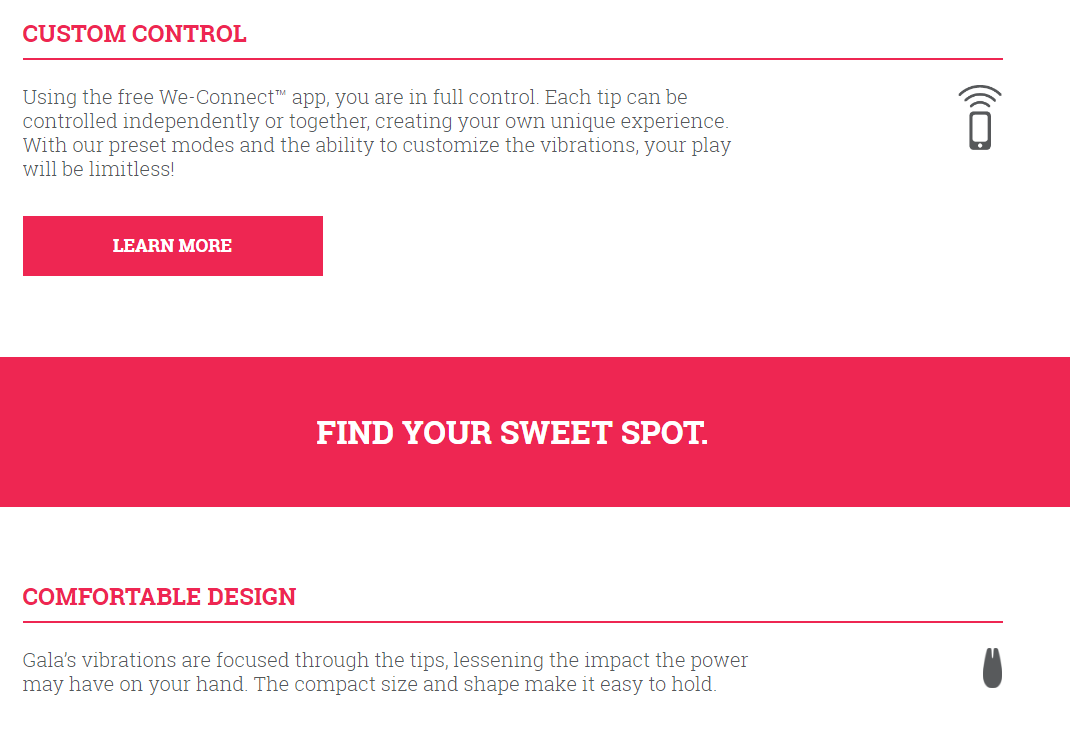Click the LEARN MORE button

click(173, 246)
